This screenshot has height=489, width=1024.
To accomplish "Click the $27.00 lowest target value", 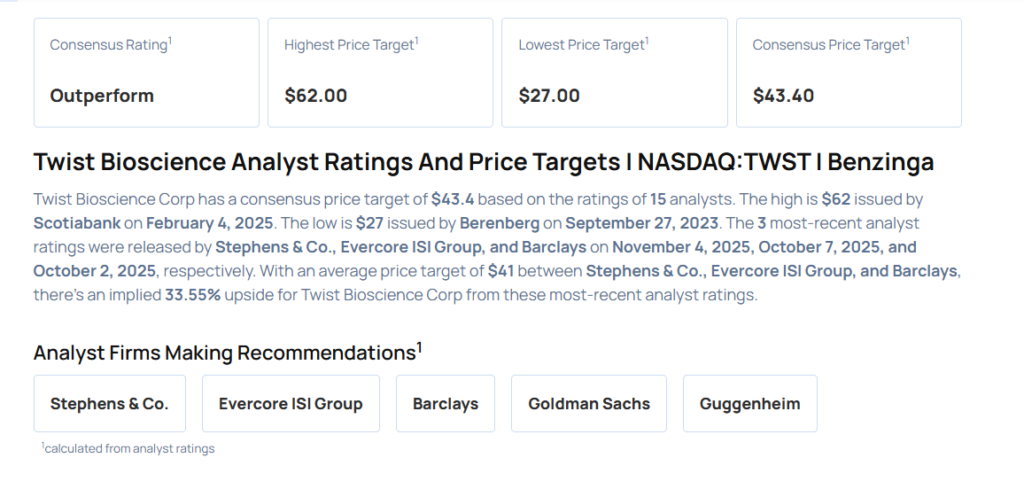I will (x=549, y=96).
